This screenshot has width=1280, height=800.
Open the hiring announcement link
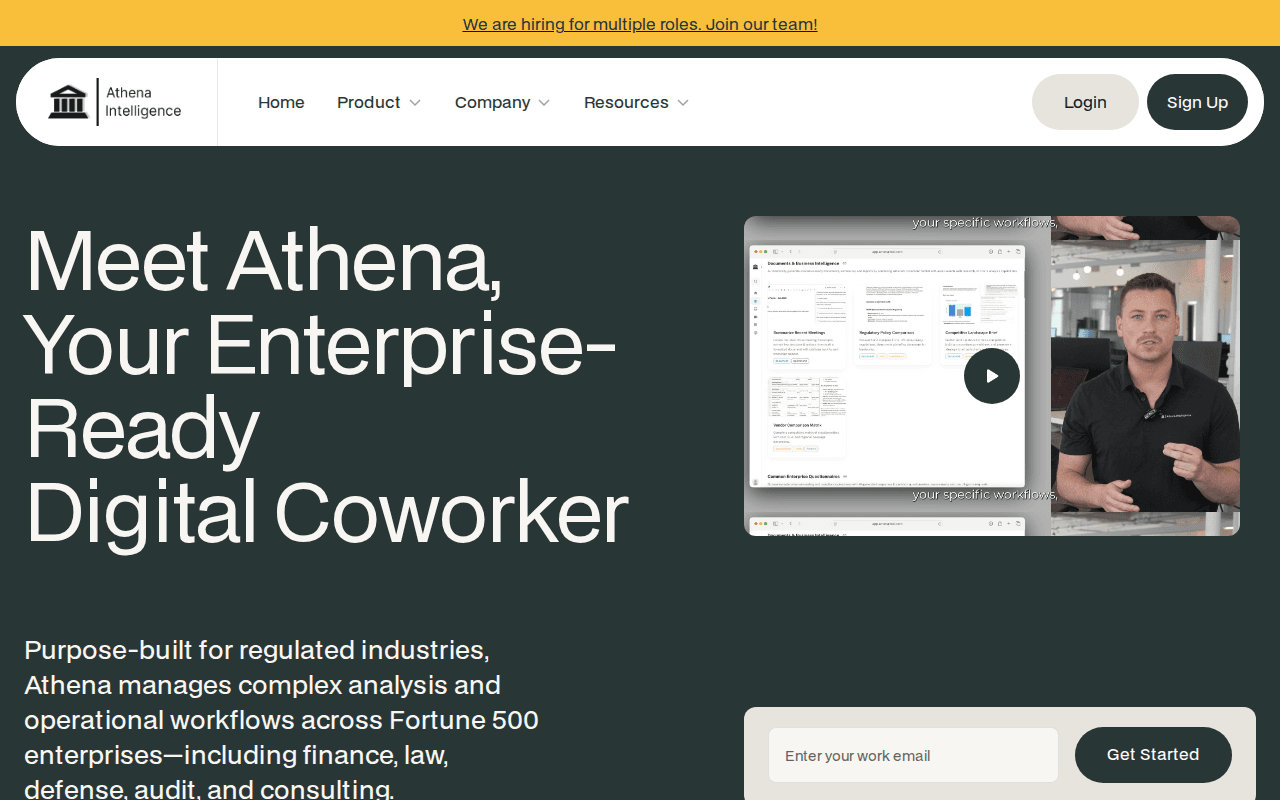click(x=640, y=24)
